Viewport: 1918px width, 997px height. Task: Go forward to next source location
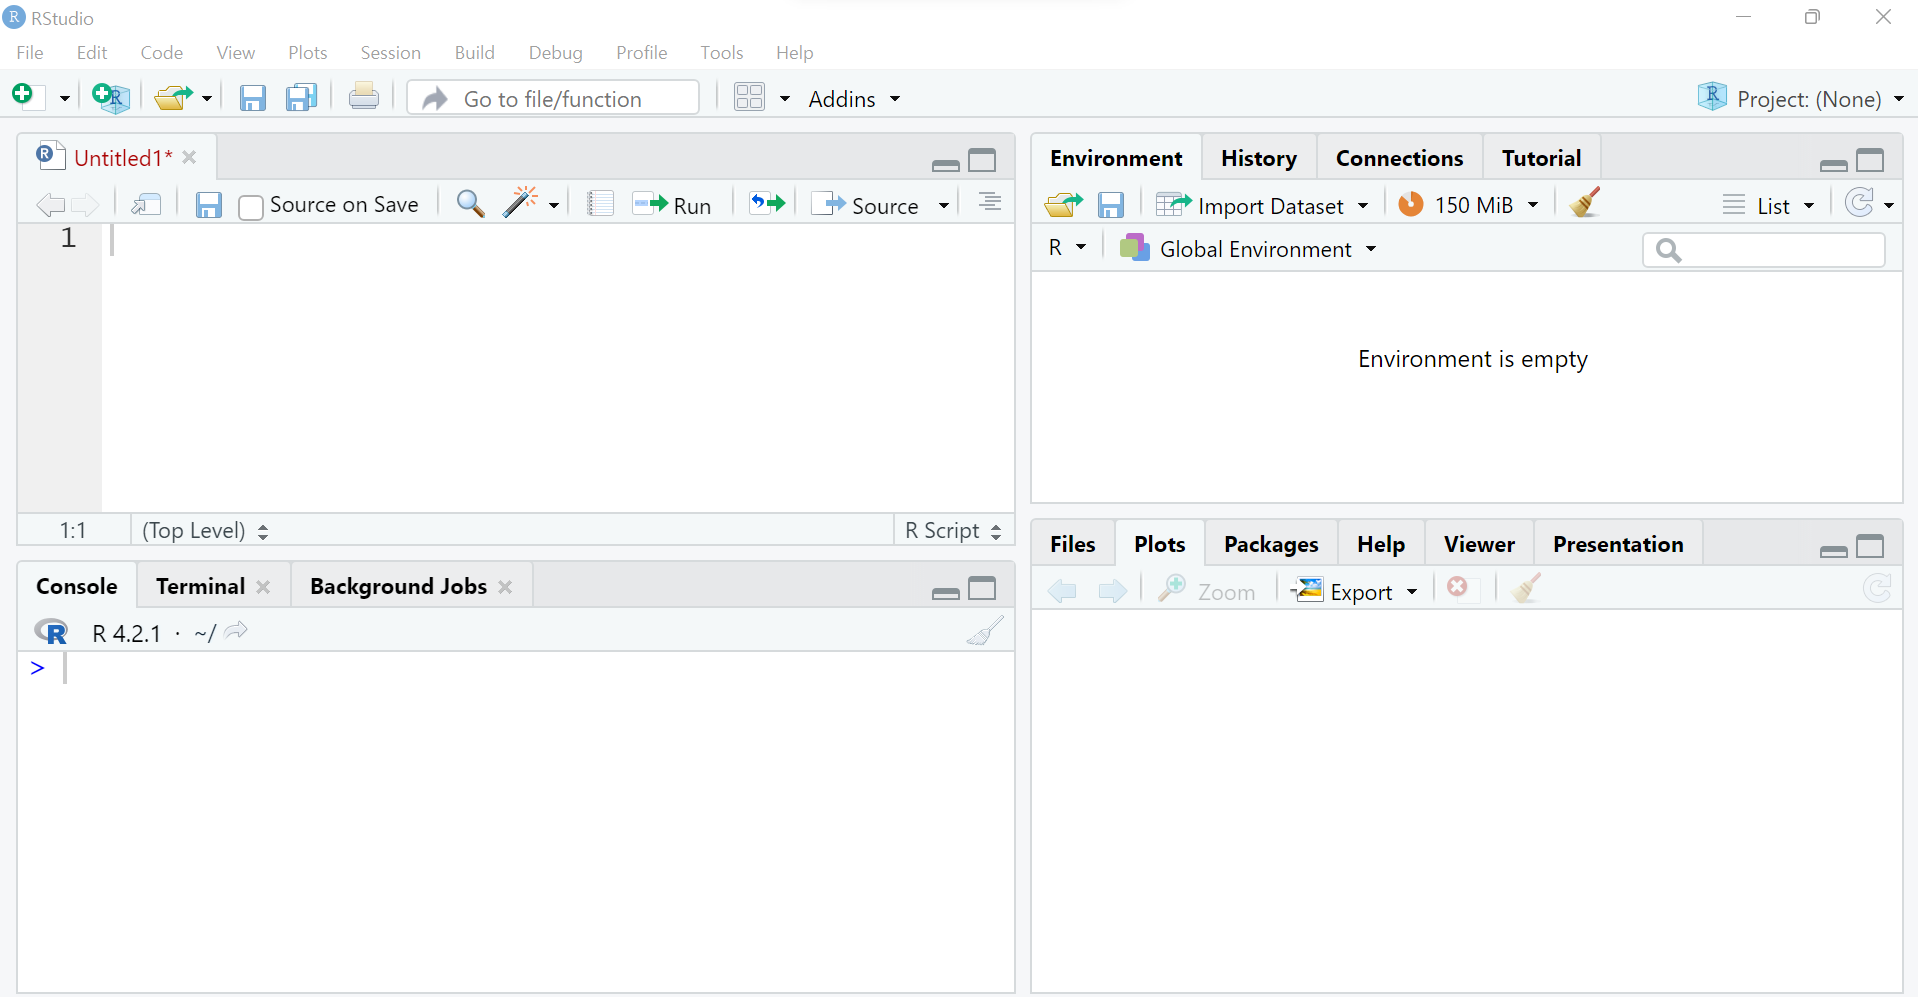tap(85, 205)
